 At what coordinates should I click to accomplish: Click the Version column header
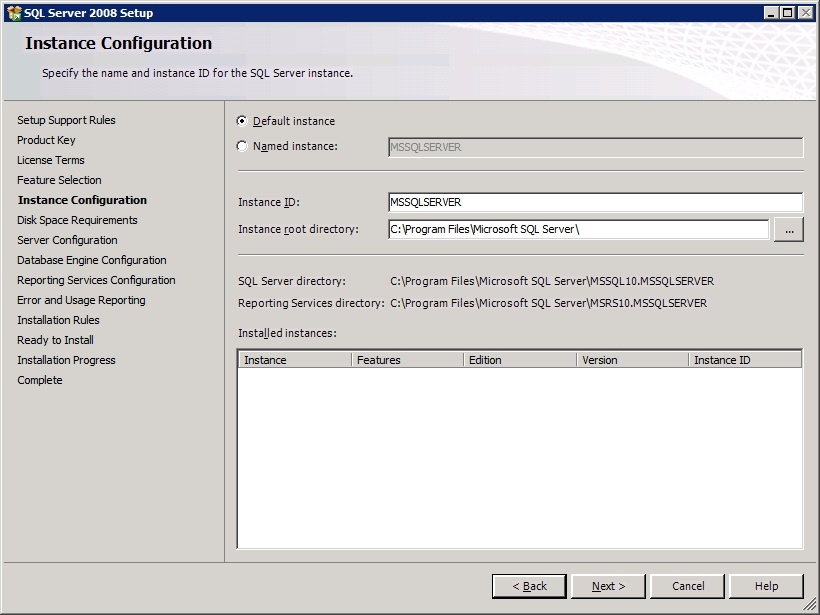tap(632, 360)
